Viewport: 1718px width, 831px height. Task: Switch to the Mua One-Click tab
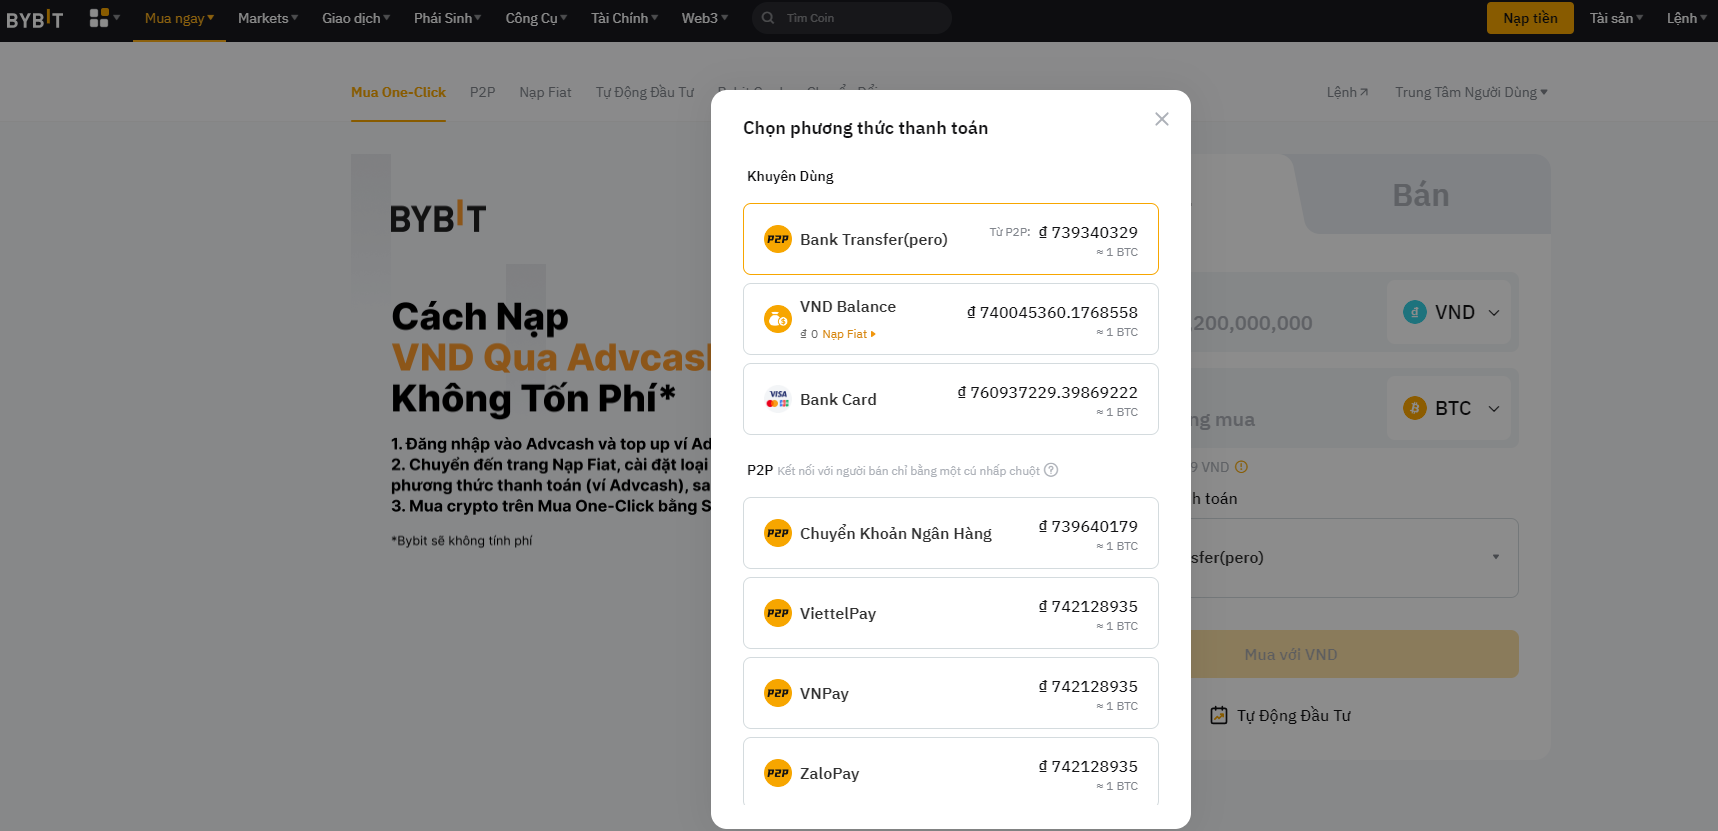click(x=398, y=92)
